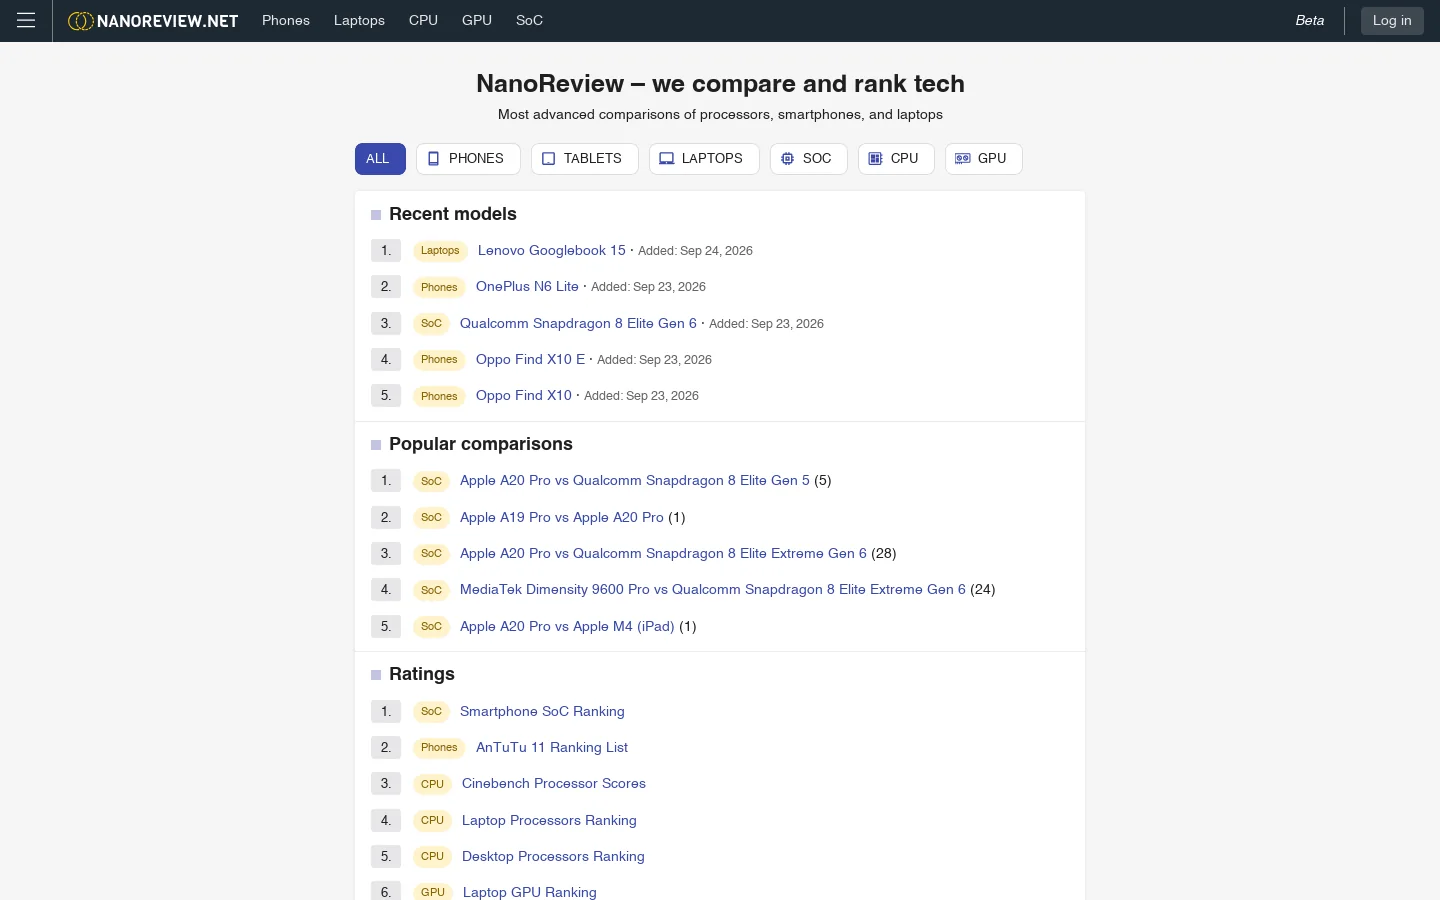Click the CPU tag beside Cinebench Processor Scores

pos(432,784)
